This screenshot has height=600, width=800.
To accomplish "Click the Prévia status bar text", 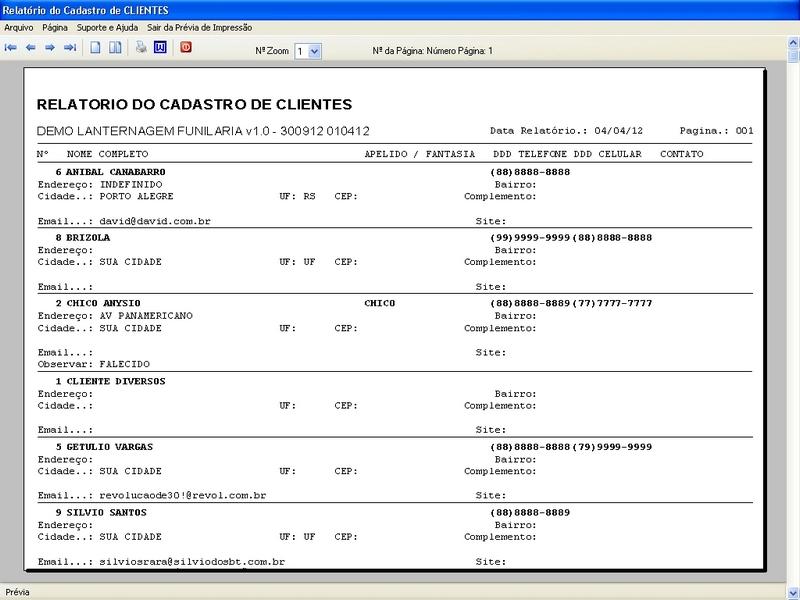I will click(17, 592).
